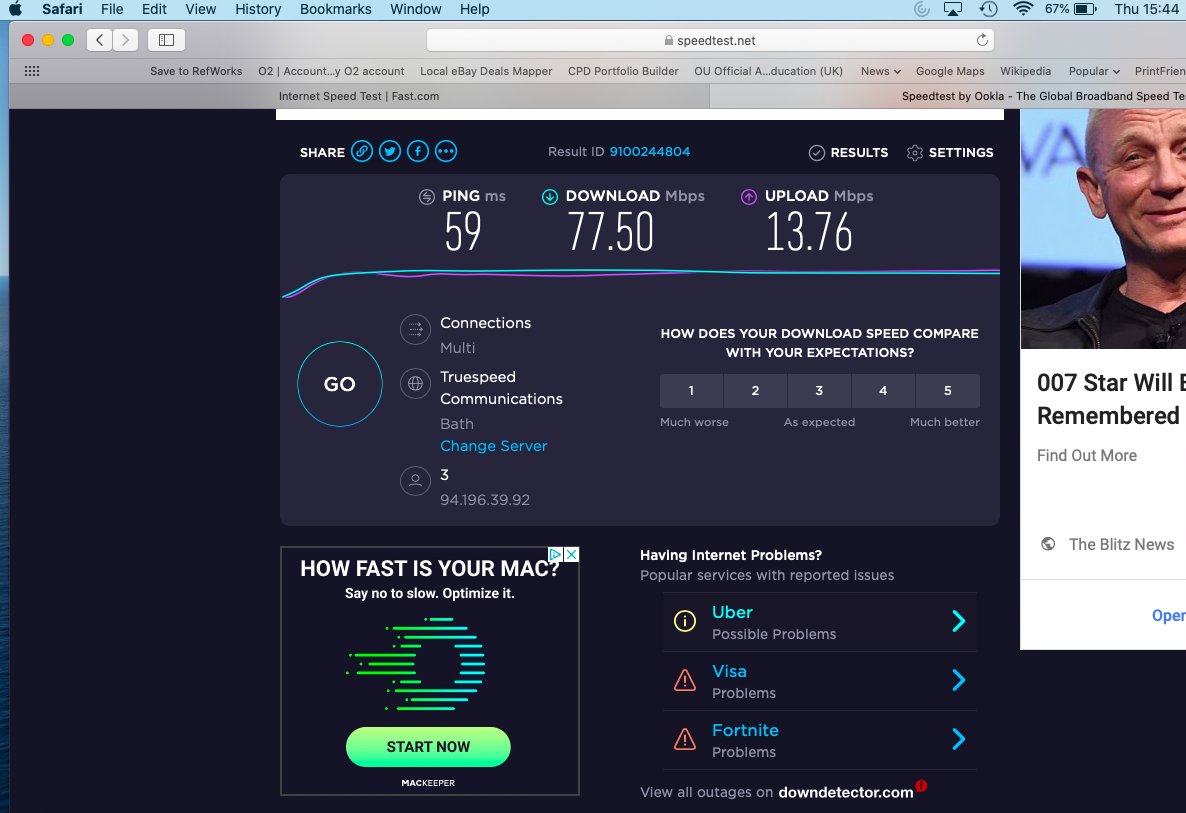Click The Blitz News advertiser label
Image resolution: width=1186 pixels, height=813 pixels.
pos(1121,545)
